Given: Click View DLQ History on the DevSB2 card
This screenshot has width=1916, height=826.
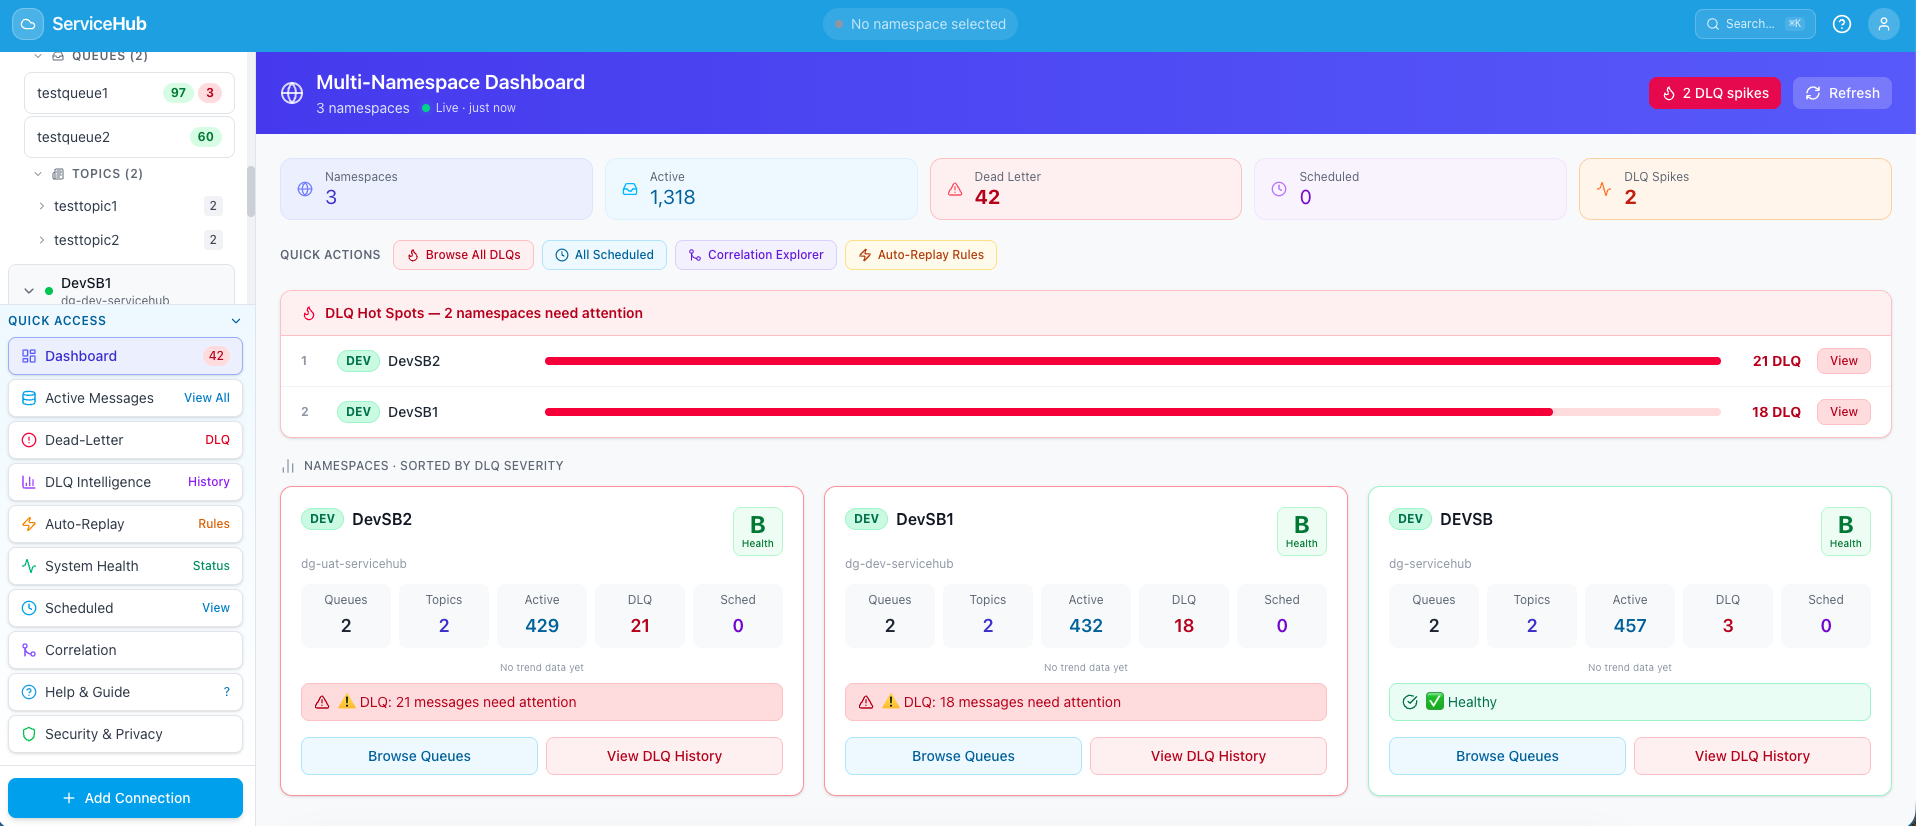Looking at the screenshot, I should (664, 756).
